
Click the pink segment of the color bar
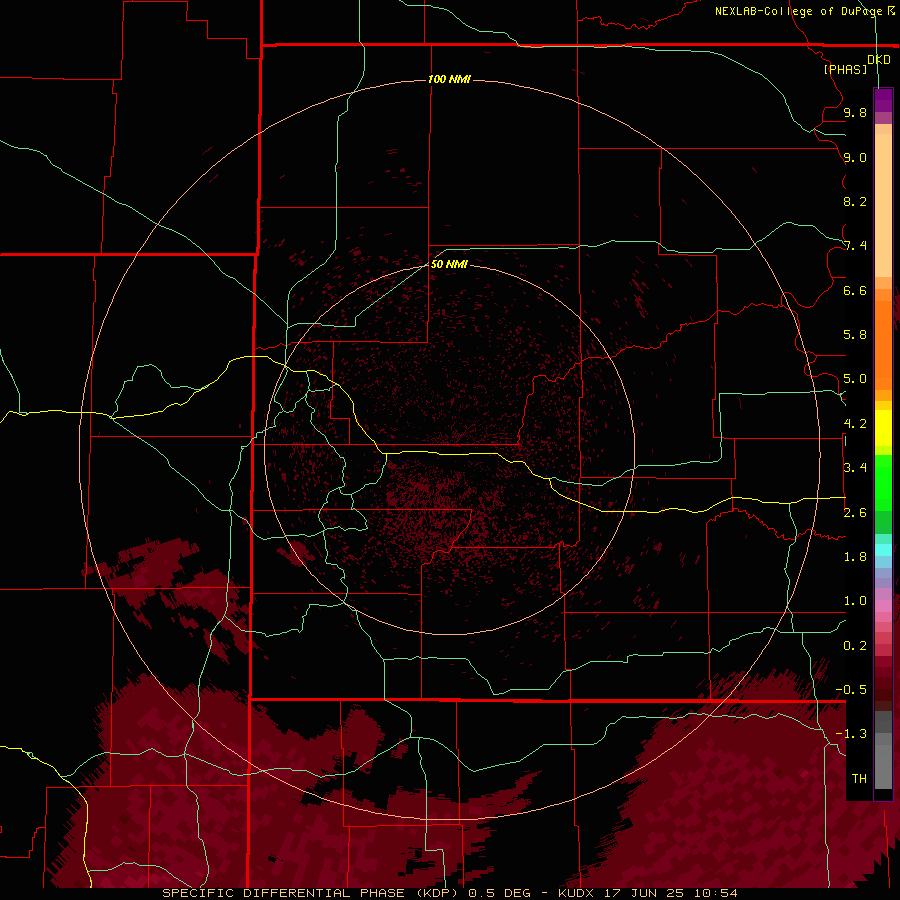click(x=883, y=606)
